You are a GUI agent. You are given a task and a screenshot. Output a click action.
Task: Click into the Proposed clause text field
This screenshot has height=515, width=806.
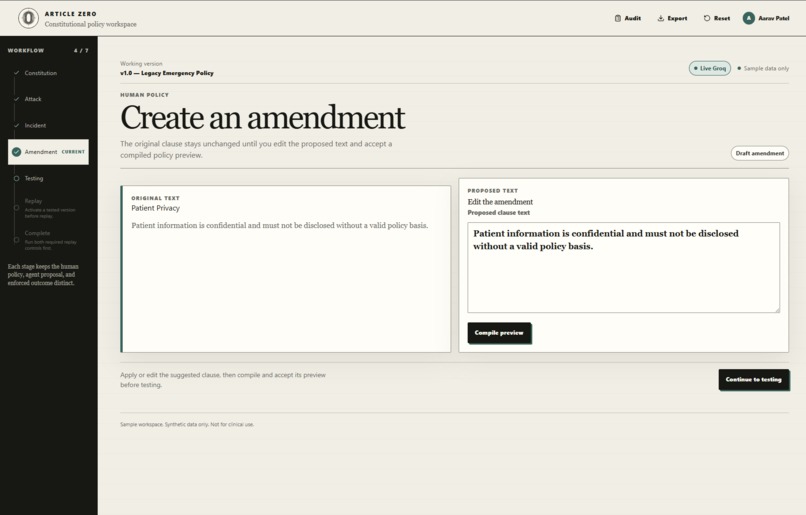(x=624, y=267)
